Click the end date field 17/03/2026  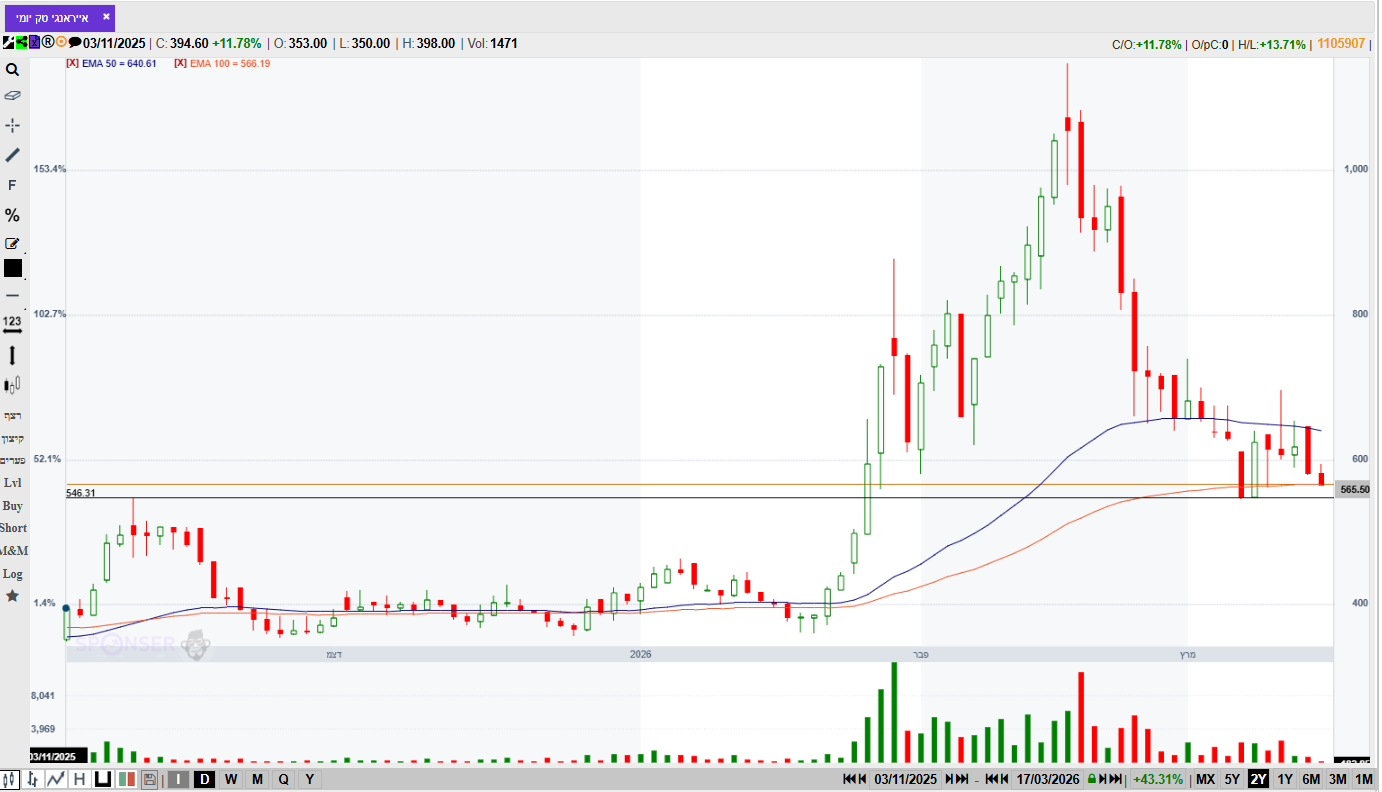click(1048, 779)
